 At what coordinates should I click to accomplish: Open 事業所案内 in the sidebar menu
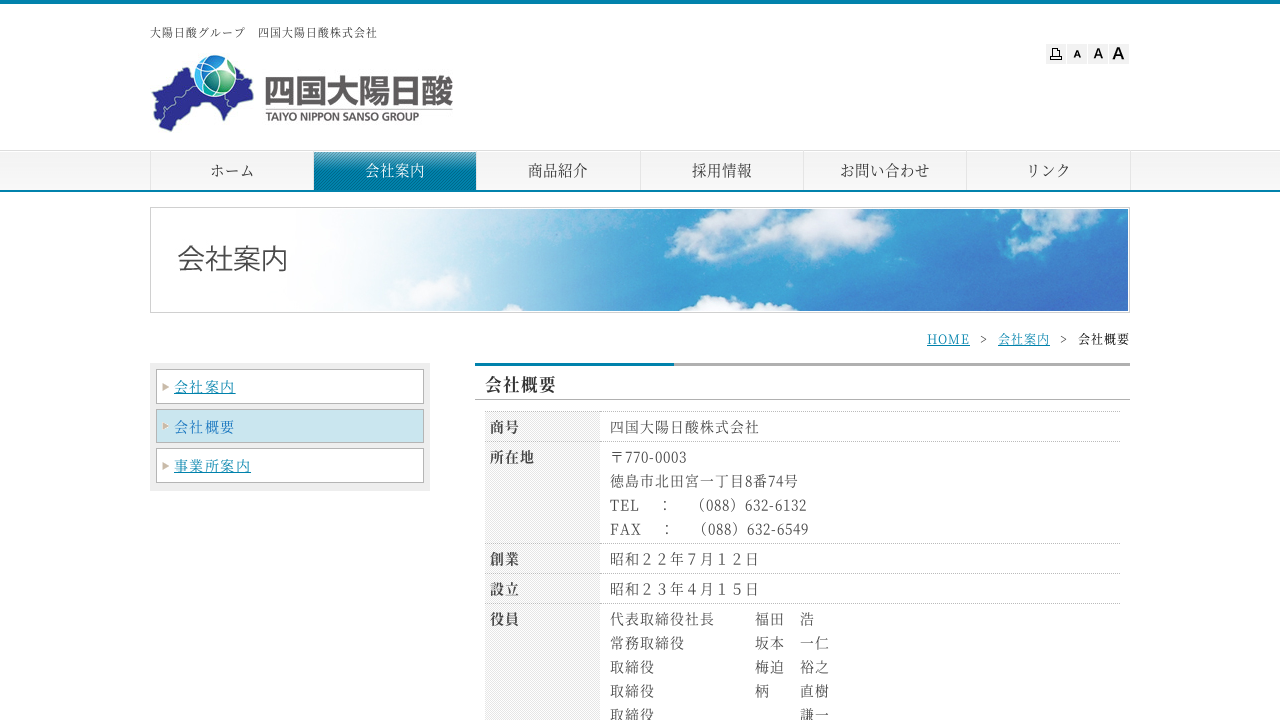pyautogui.click(x=212, y=466)
